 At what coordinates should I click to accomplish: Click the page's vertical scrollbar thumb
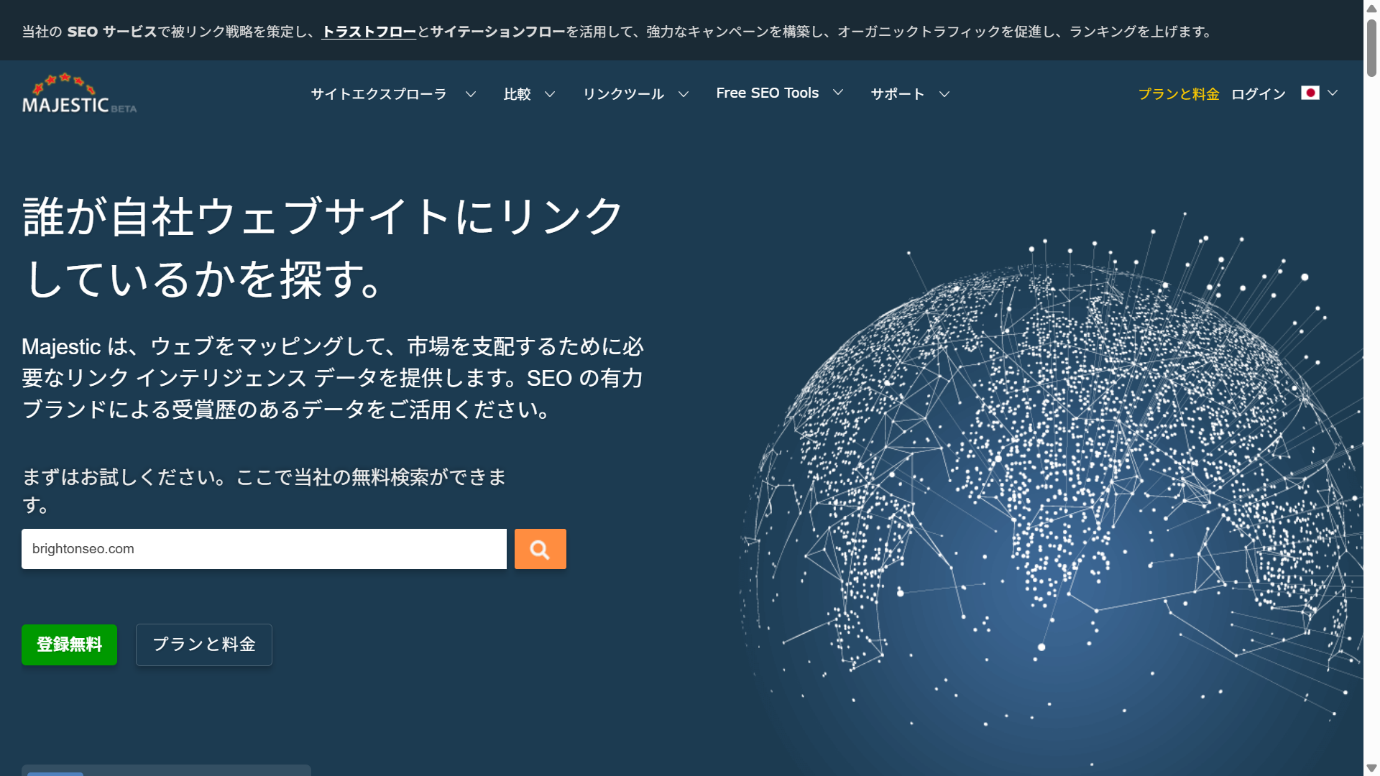pyautogui.click(x=1371, y=48)
